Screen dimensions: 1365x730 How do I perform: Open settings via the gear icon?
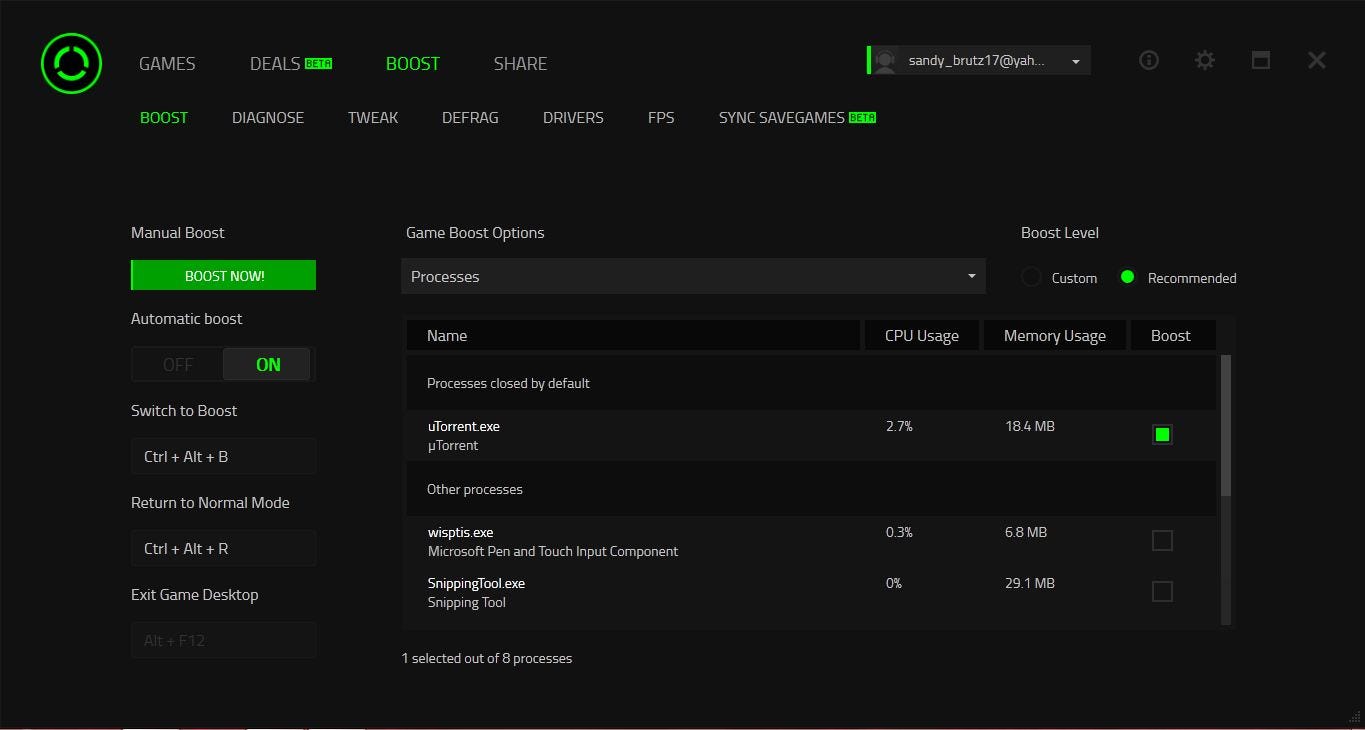[1205, 60]
